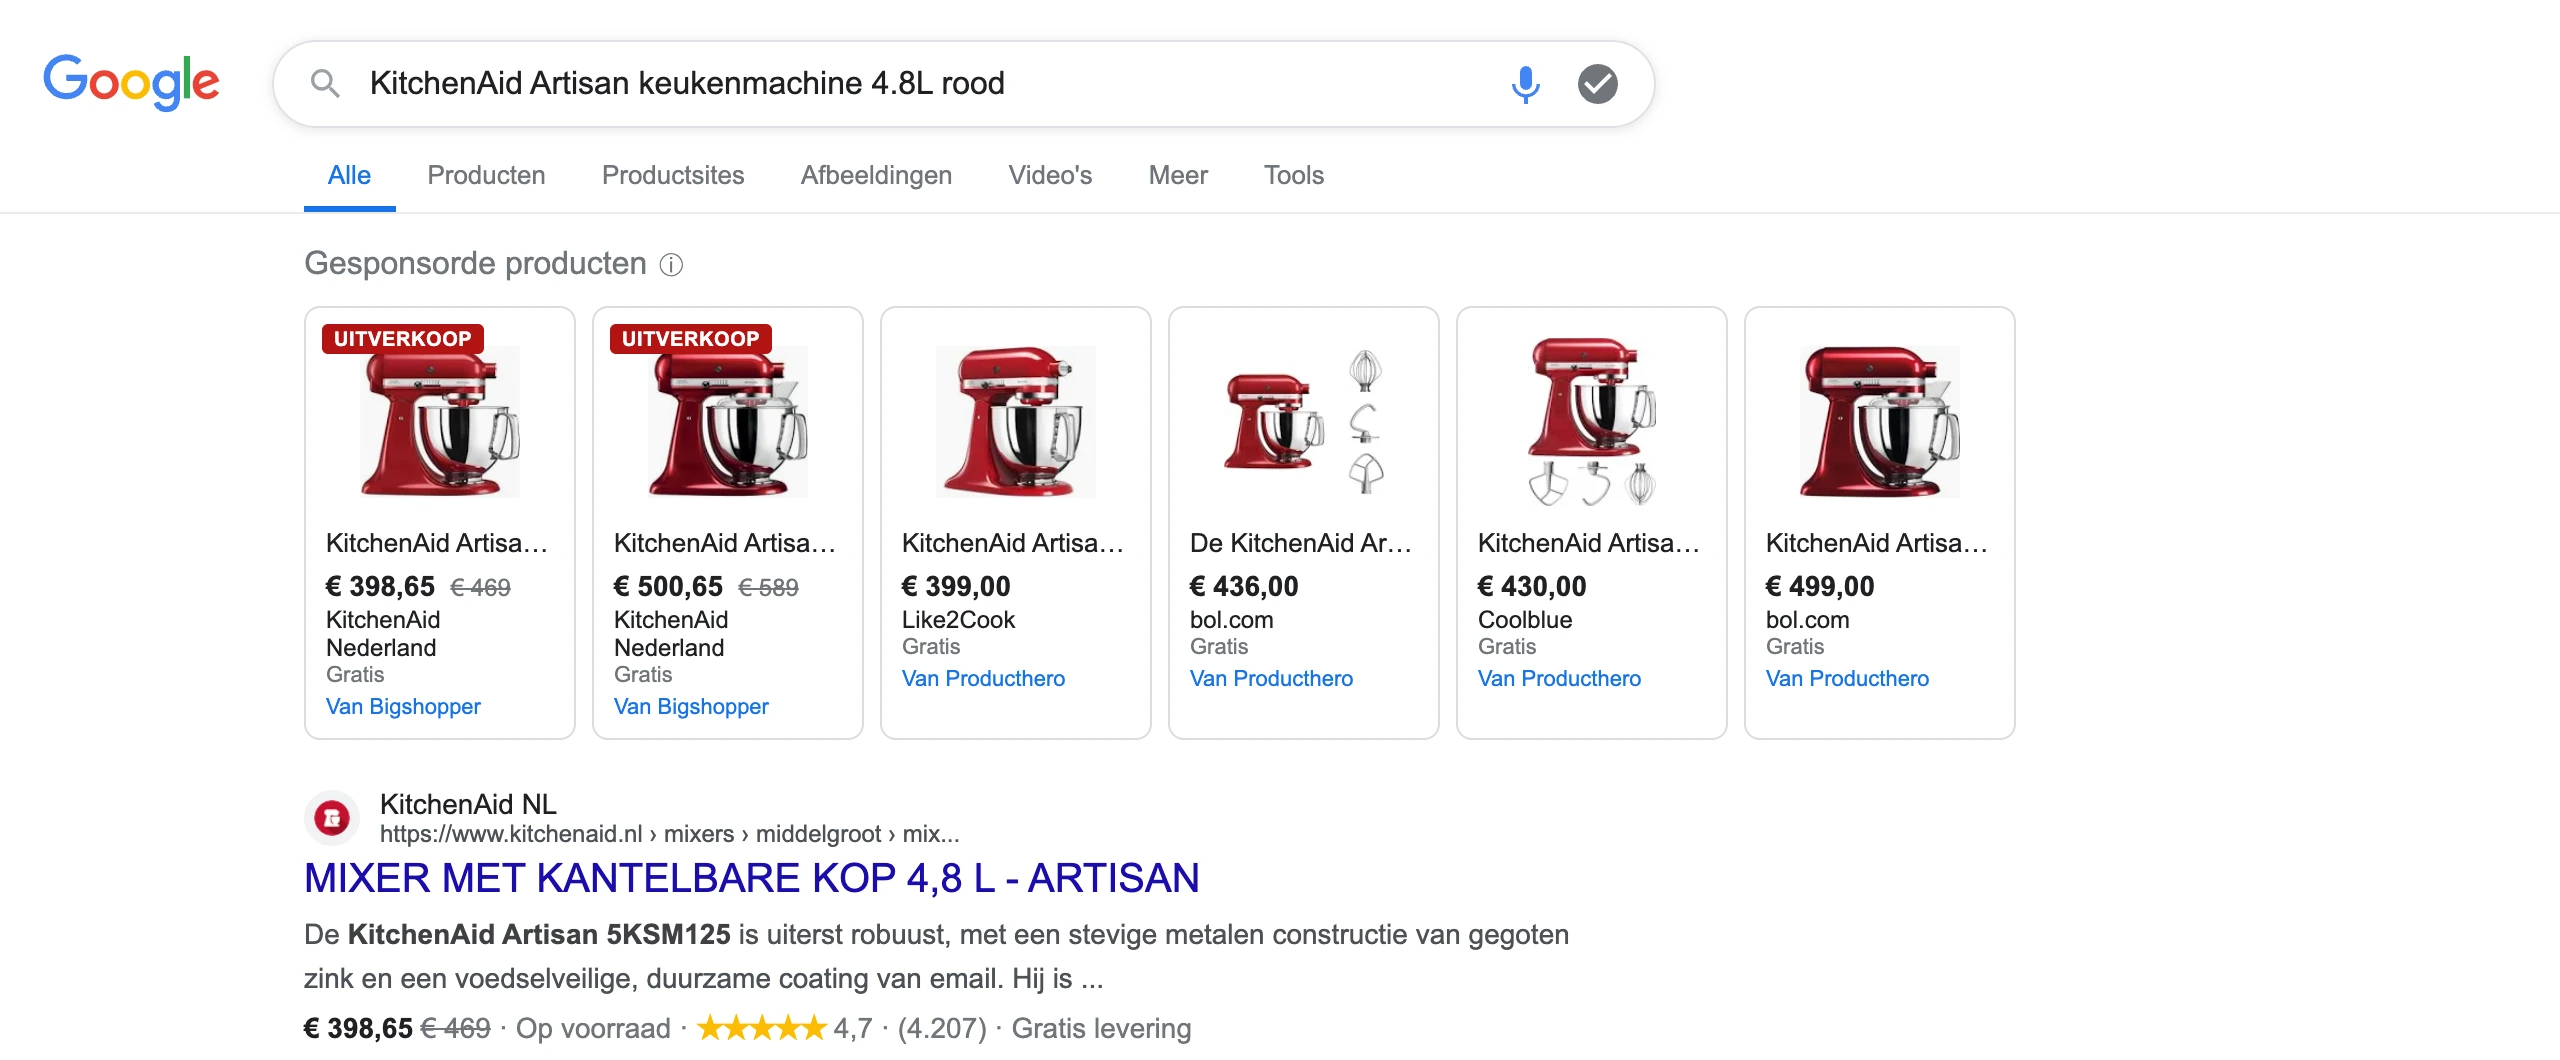Screen dimensions: 2560x1060
Task: Select the first UITVERKOOP product badge
Action: [404, 338]
